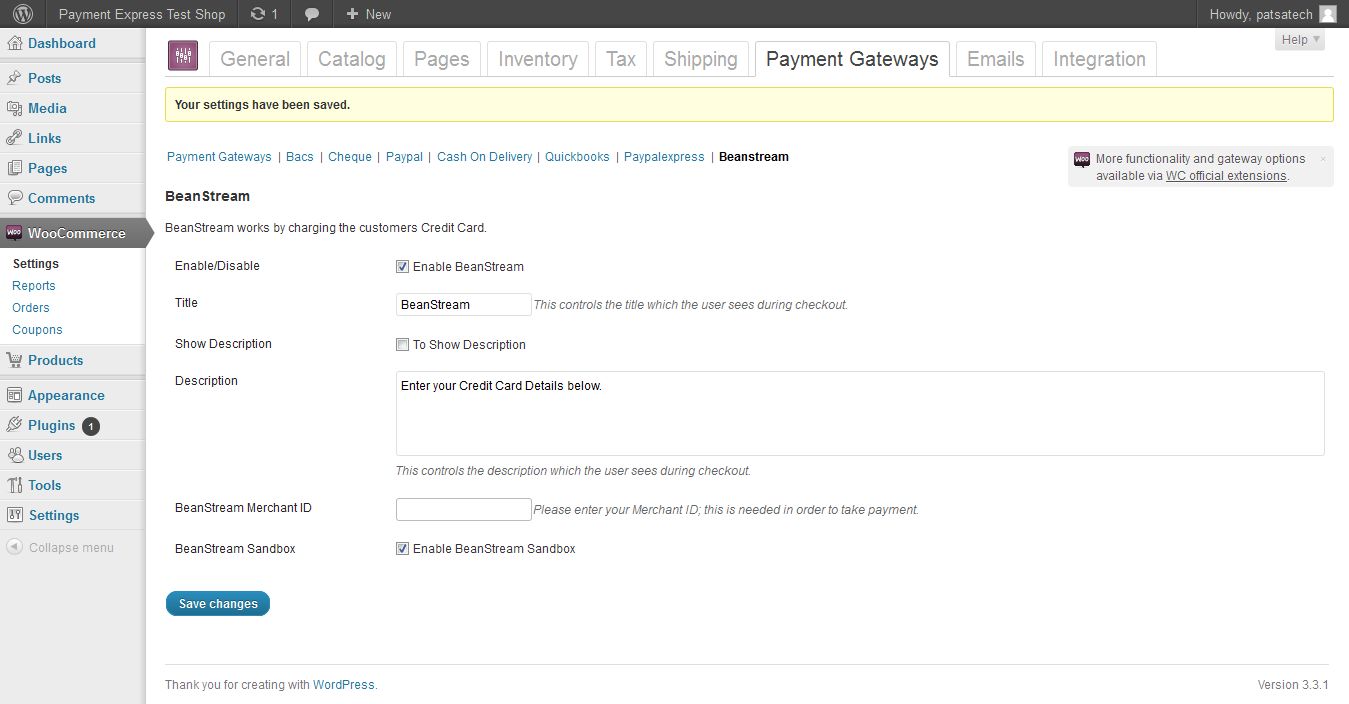1349x704 pixels.
Task: Select the Payment Gateways tab
Action: 852,59
